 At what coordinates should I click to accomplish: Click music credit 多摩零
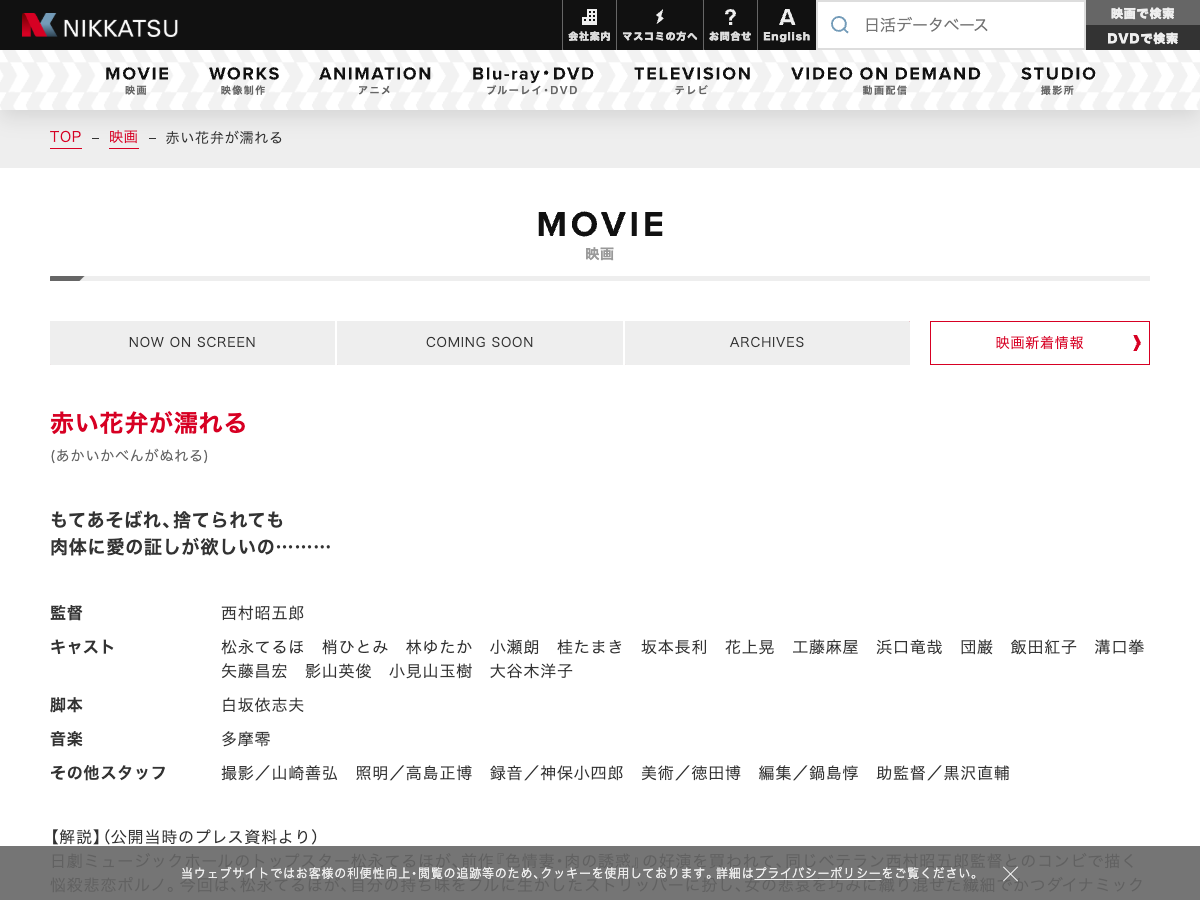coord(246,739)
